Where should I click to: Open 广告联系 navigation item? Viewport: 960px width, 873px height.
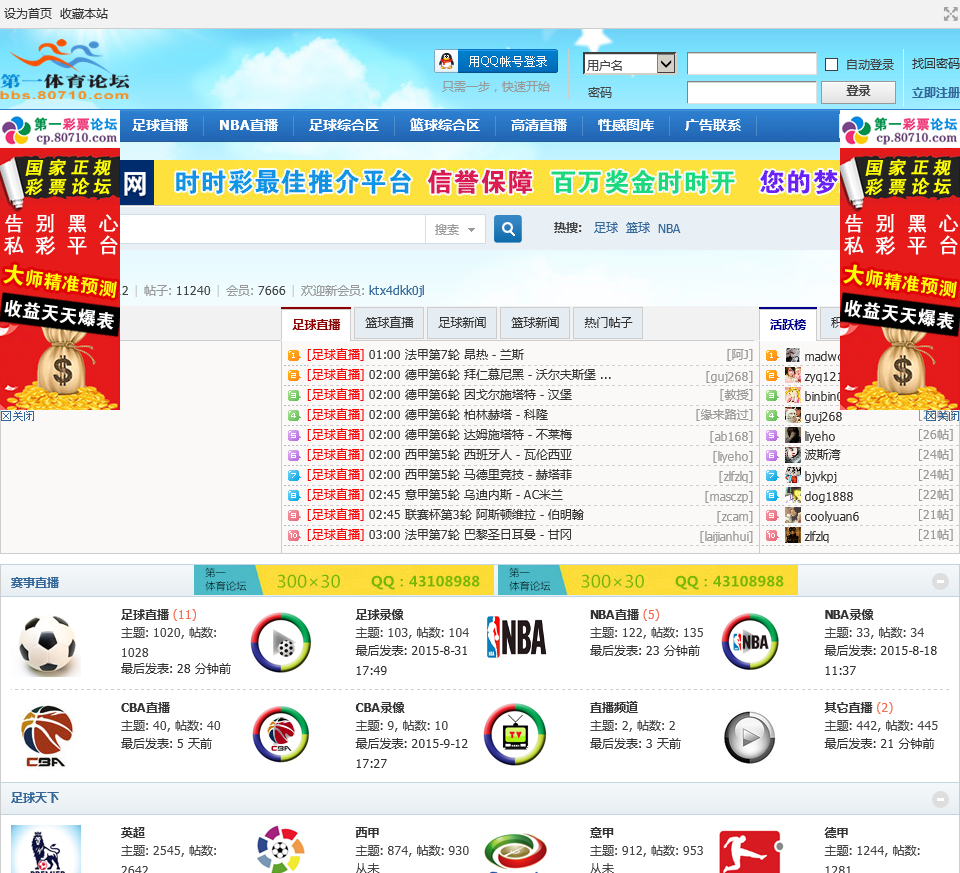point(713,126)
